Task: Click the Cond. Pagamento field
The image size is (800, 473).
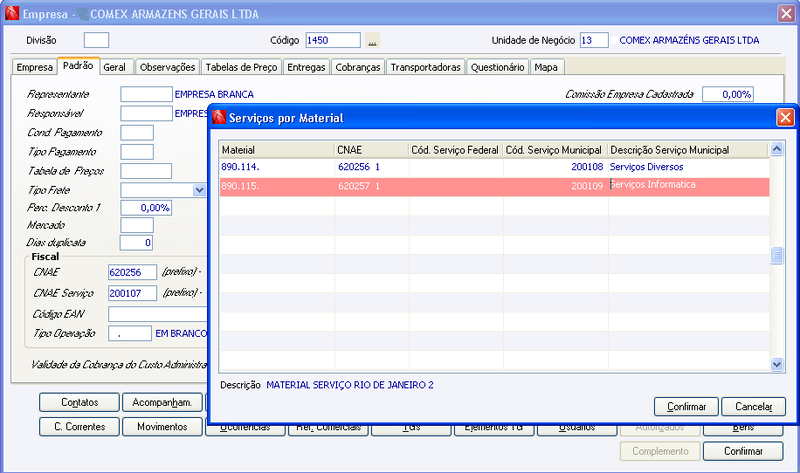Action: click(x=137, y=133)
